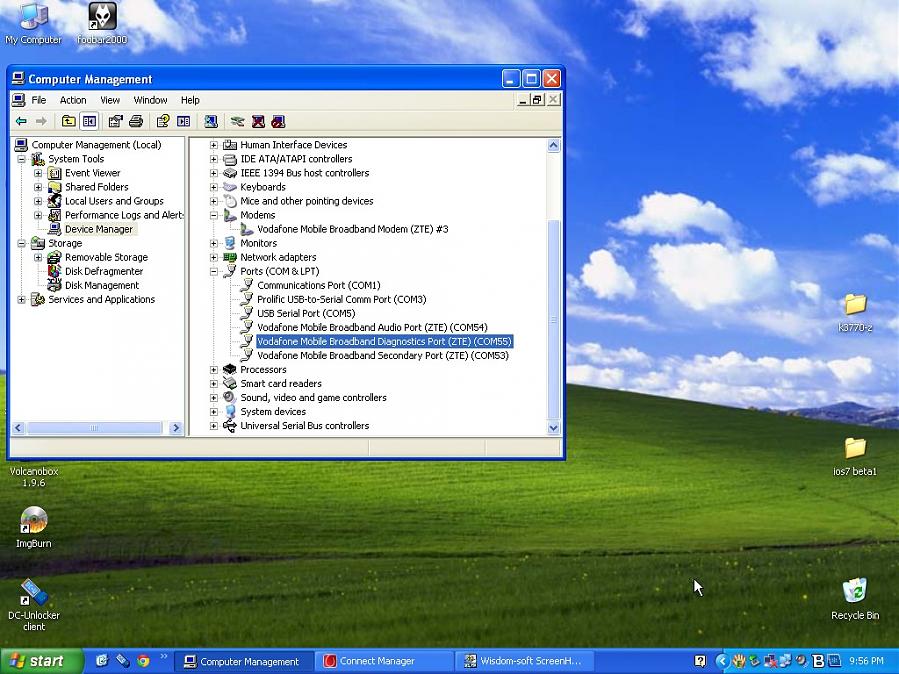This screenshot has width=899, height=674.
Task: Click the Print icon in the toolbar
Action: (x=136, y=121)
